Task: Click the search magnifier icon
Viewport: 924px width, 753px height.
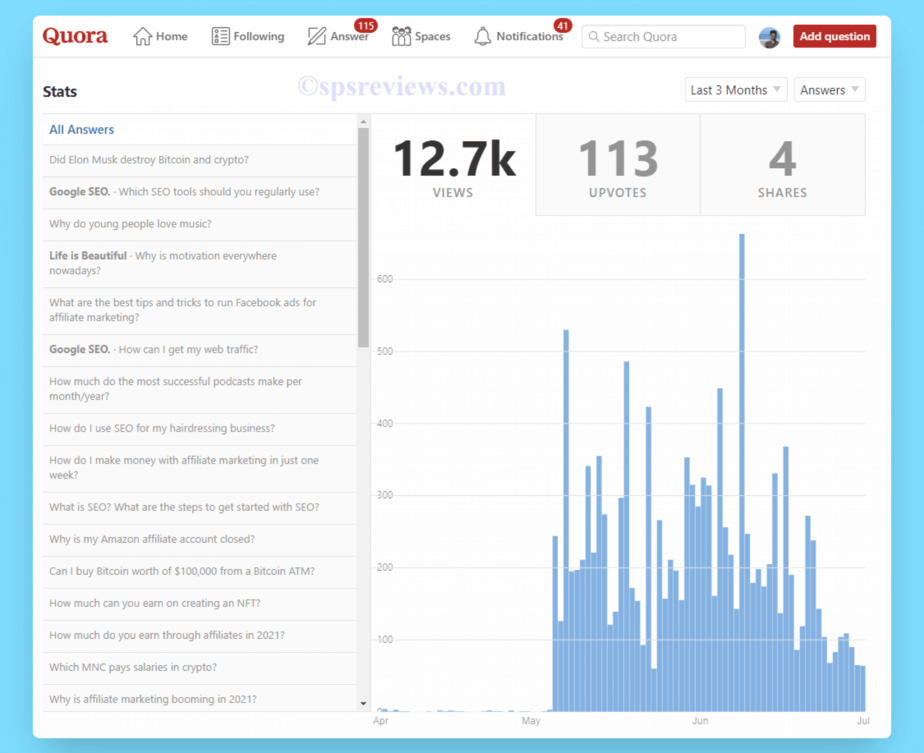Action: (593, 37)
